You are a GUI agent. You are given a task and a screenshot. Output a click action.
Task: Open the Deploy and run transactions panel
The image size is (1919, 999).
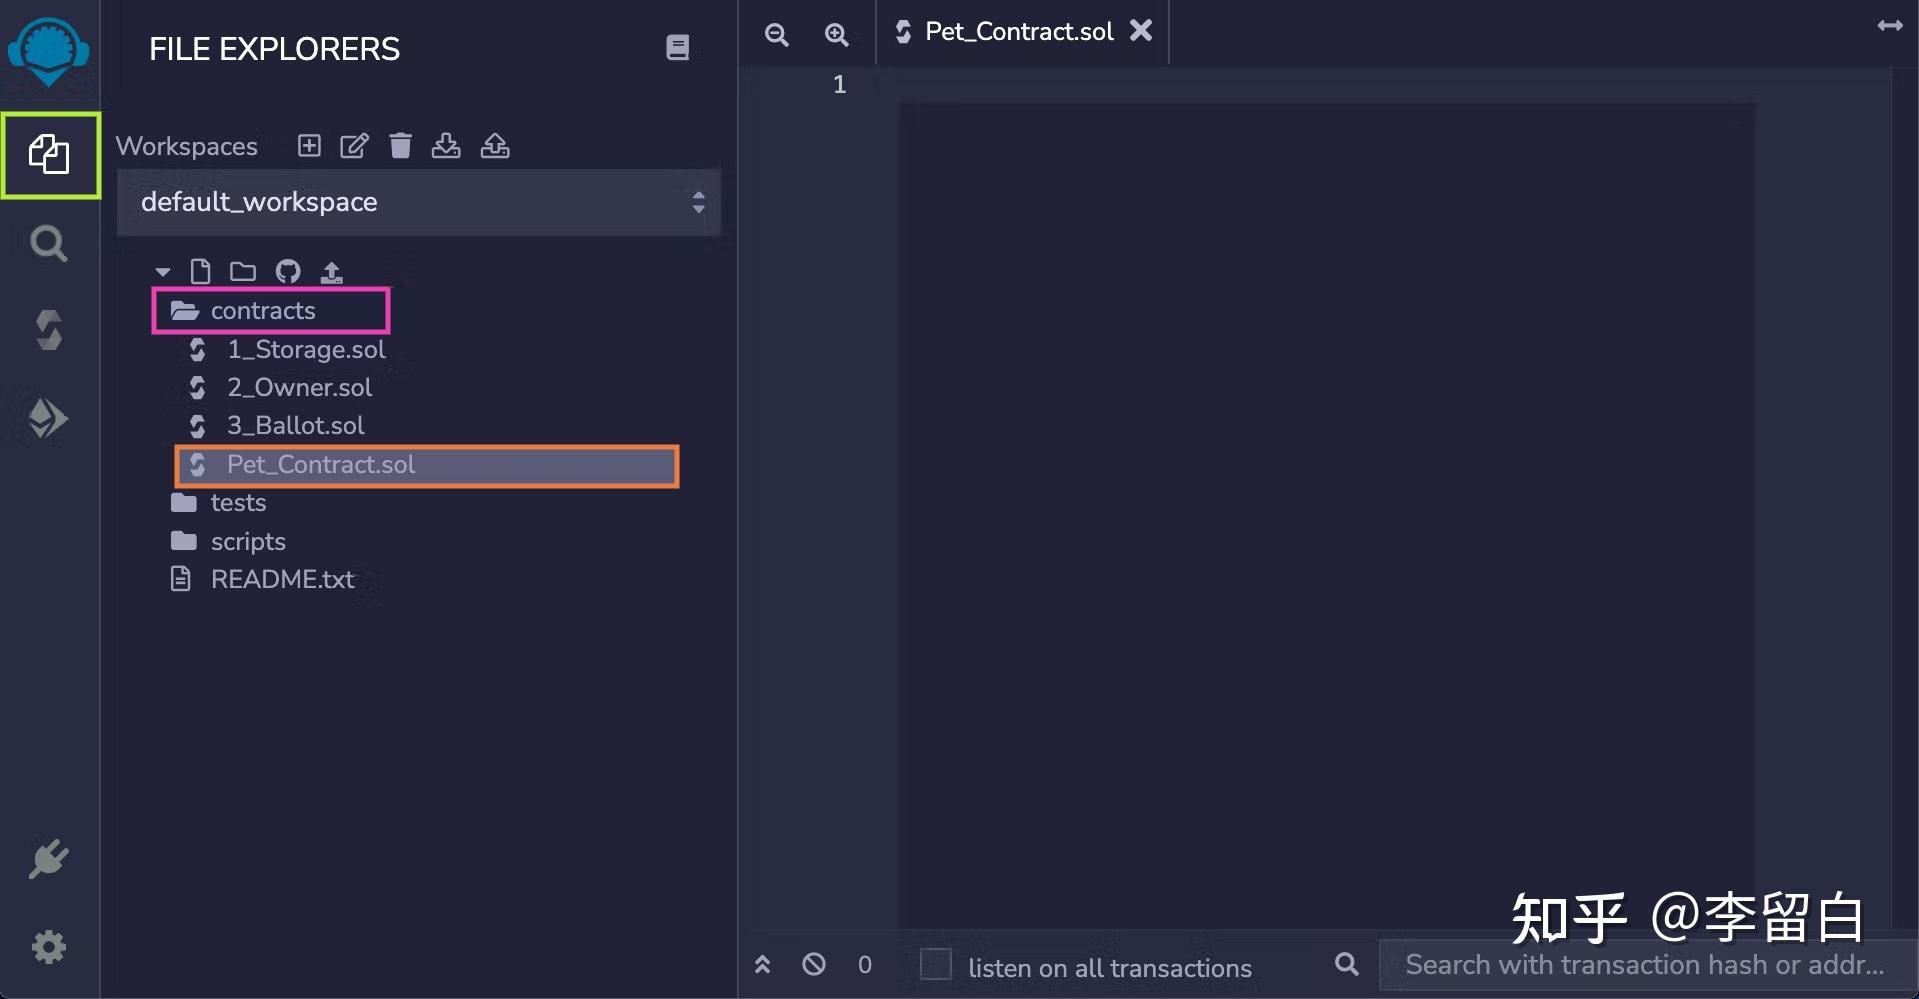pos(48,418)
